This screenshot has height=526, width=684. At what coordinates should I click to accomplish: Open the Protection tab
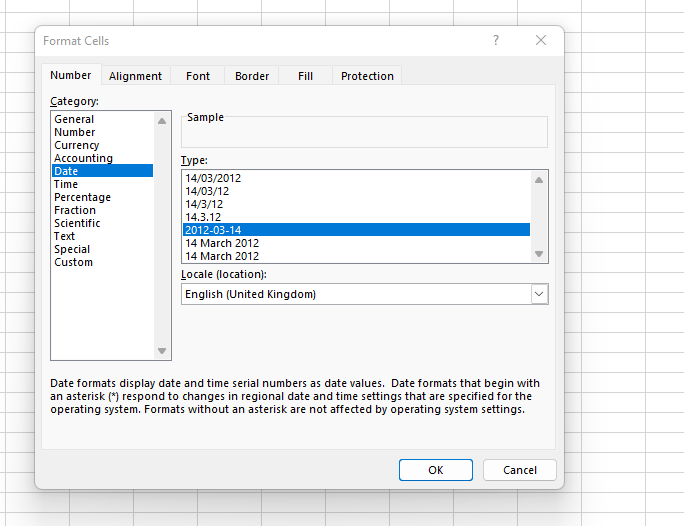coord(367,76)
